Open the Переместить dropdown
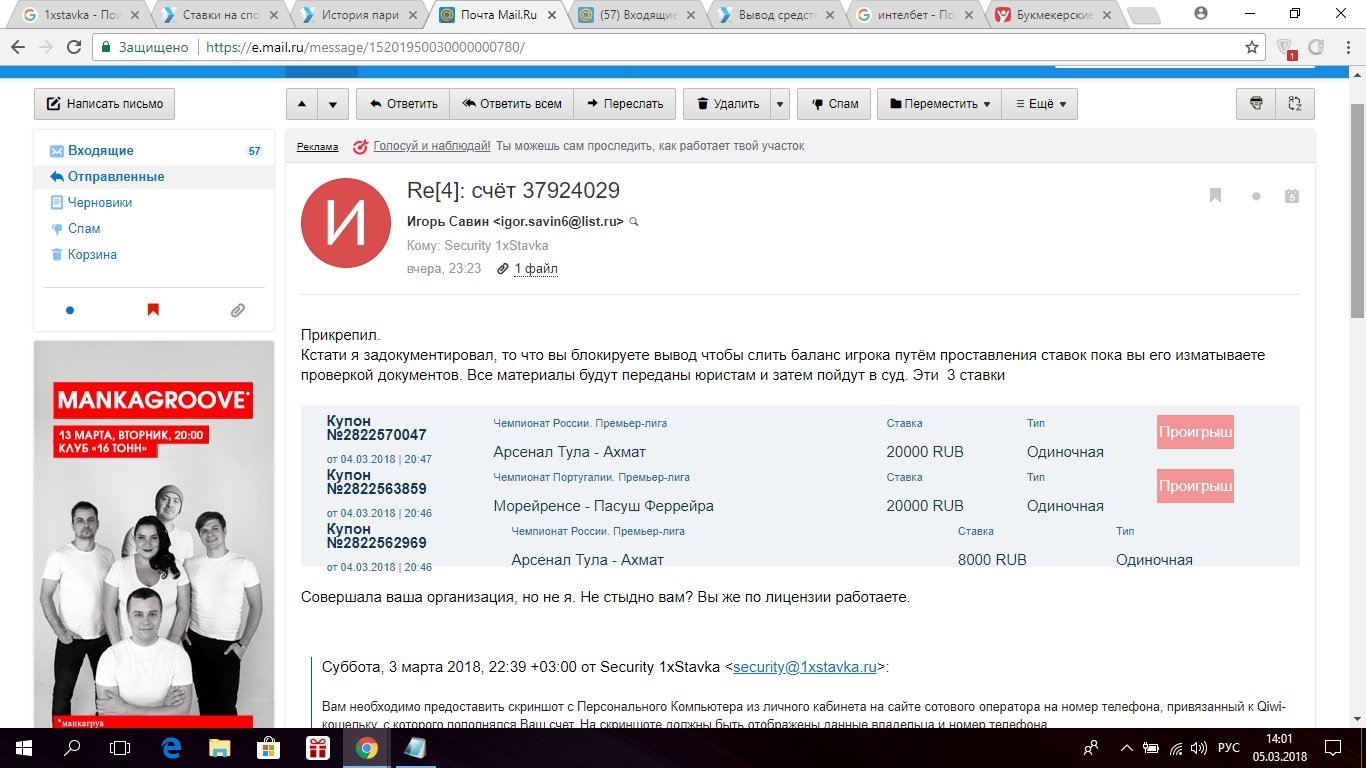The image size is (1366, 768). point(939,104)
